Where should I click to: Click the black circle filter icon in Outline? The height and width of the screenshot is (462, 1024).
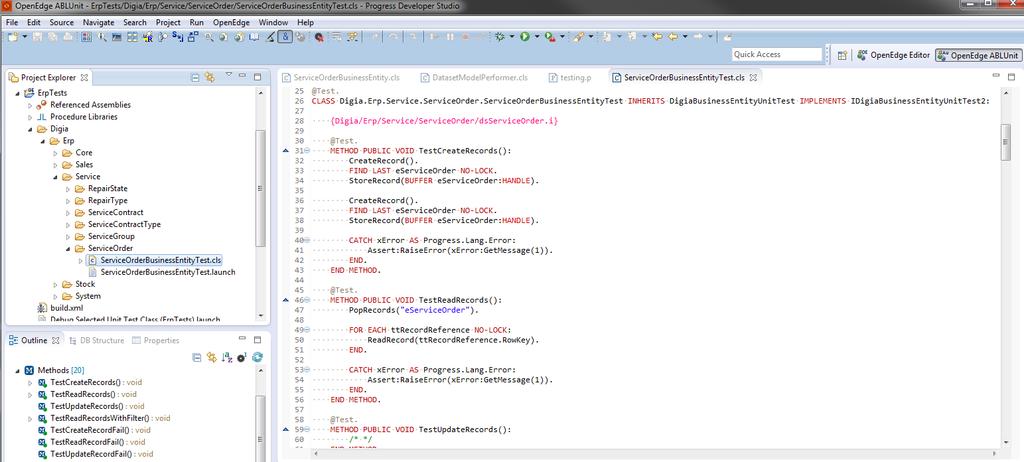[242, 357]
